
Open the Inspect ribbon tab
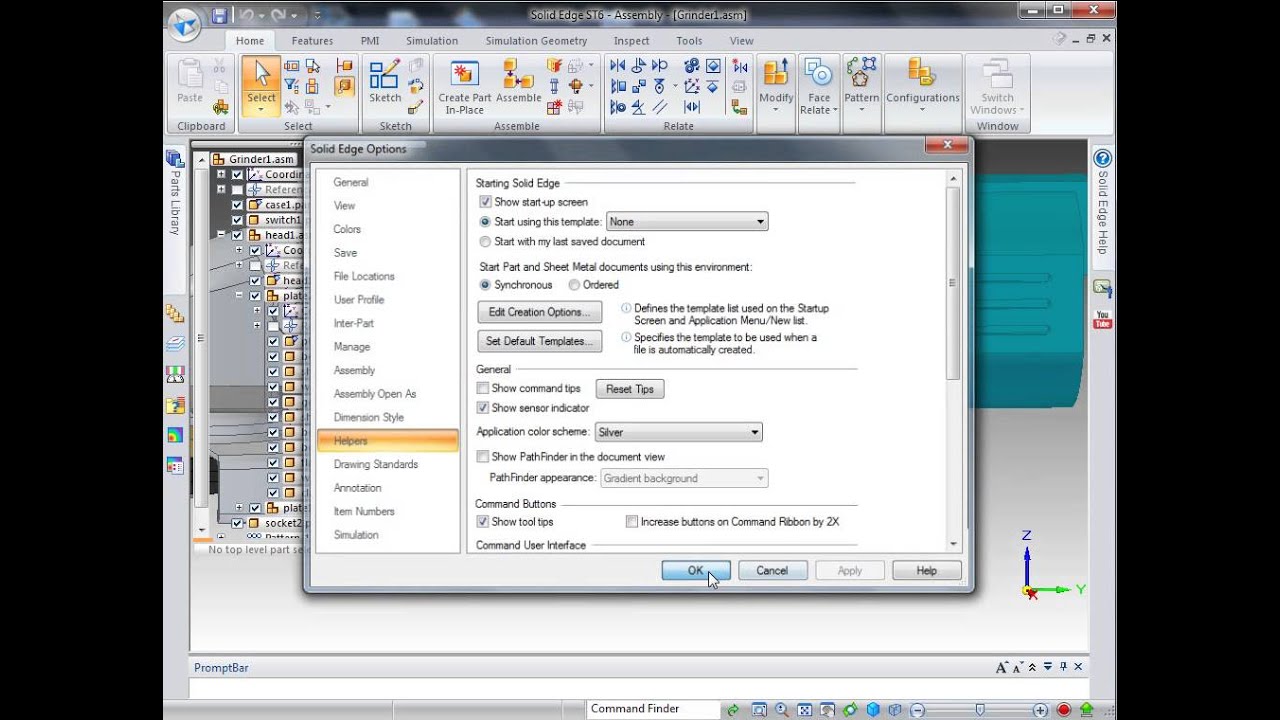pyautogui.click(x=631, y=41)
